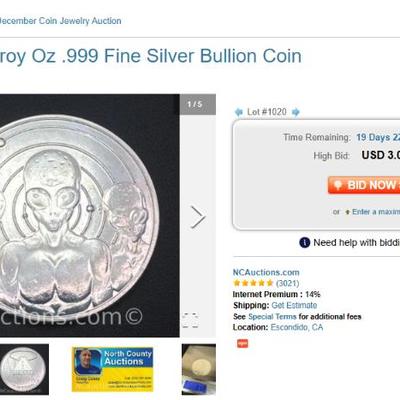Image resolution: width=400 pixels, height=400 pixels.
Task: Open the Escondido, CA location link
Action: pos(297,327)
